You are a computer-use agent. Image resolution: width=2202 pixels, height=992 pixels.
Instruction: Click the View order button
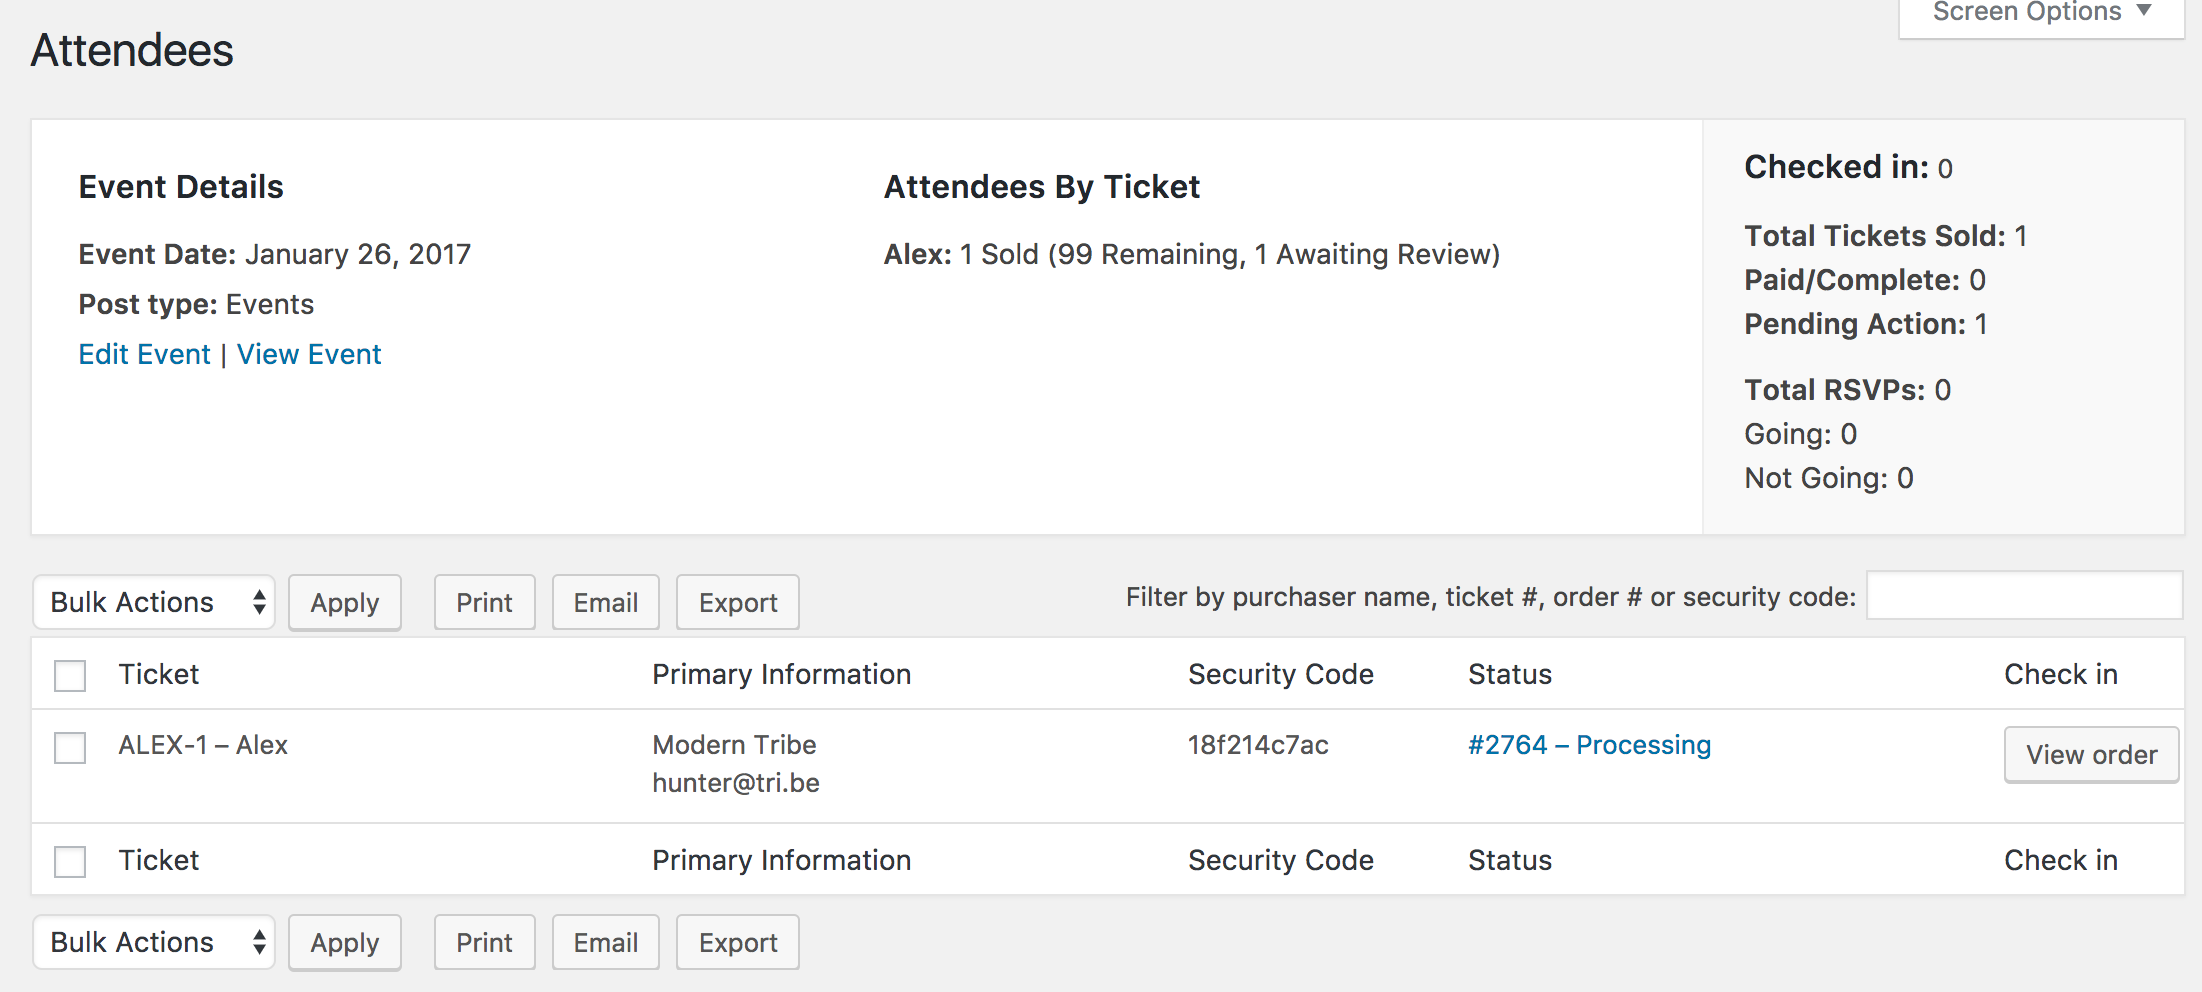tap(2091, 755)
